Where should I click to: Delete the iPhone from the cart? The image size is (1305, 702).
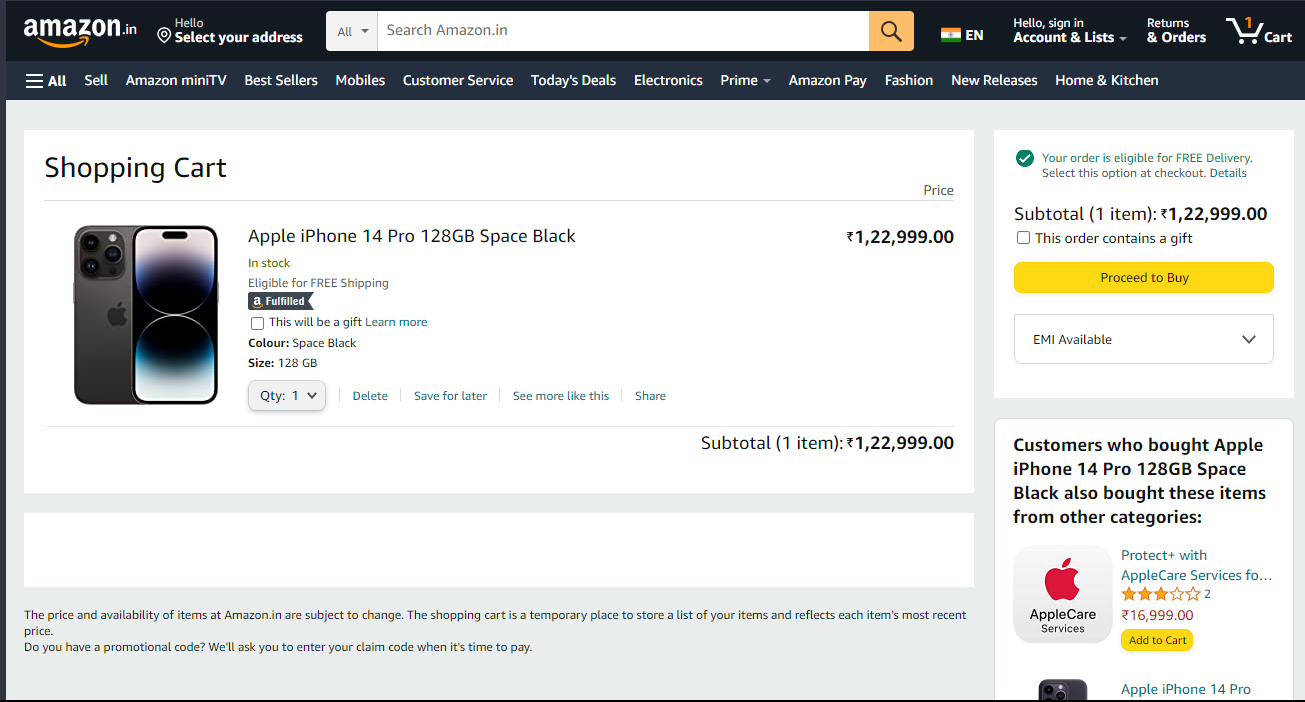(x=370, y=396)
